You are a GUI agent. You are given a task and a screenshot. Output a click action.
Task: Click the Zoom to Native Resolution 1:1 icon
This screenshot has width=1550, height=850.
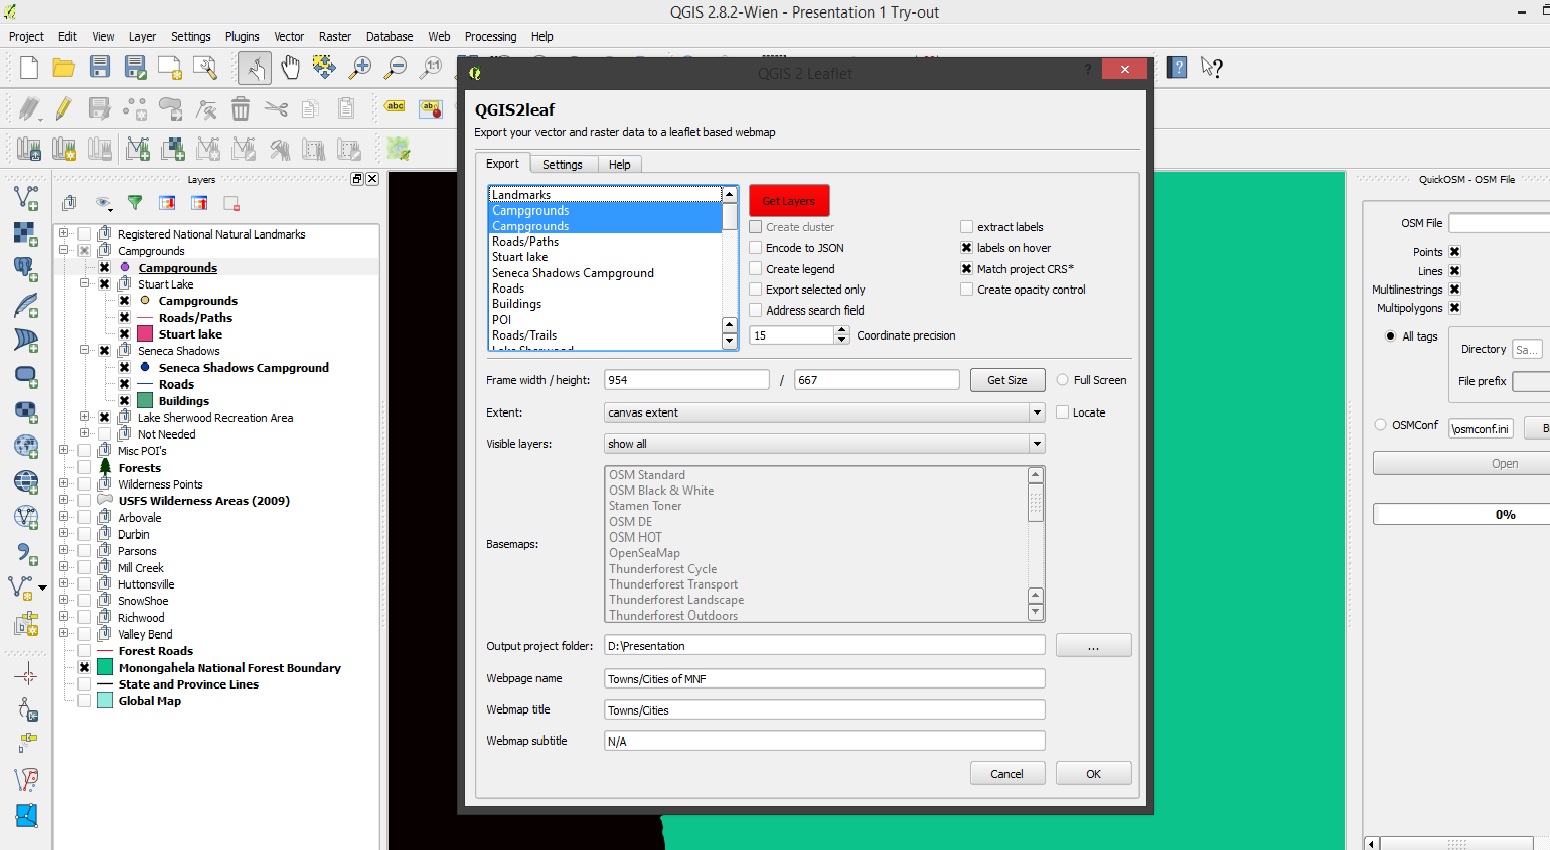[431, 68]
